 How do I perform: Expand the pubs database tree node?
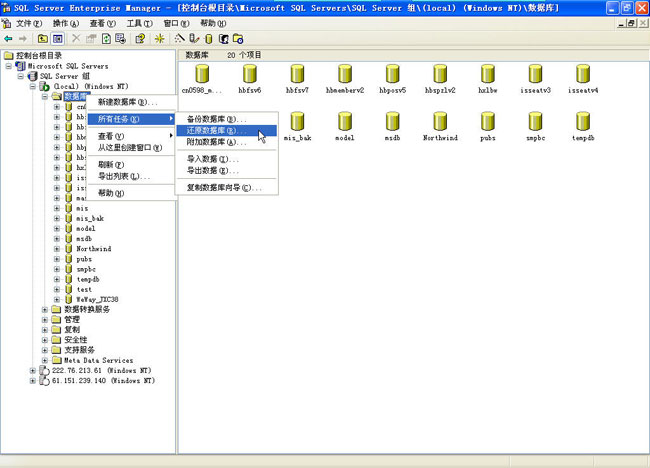tap(57, 259)
